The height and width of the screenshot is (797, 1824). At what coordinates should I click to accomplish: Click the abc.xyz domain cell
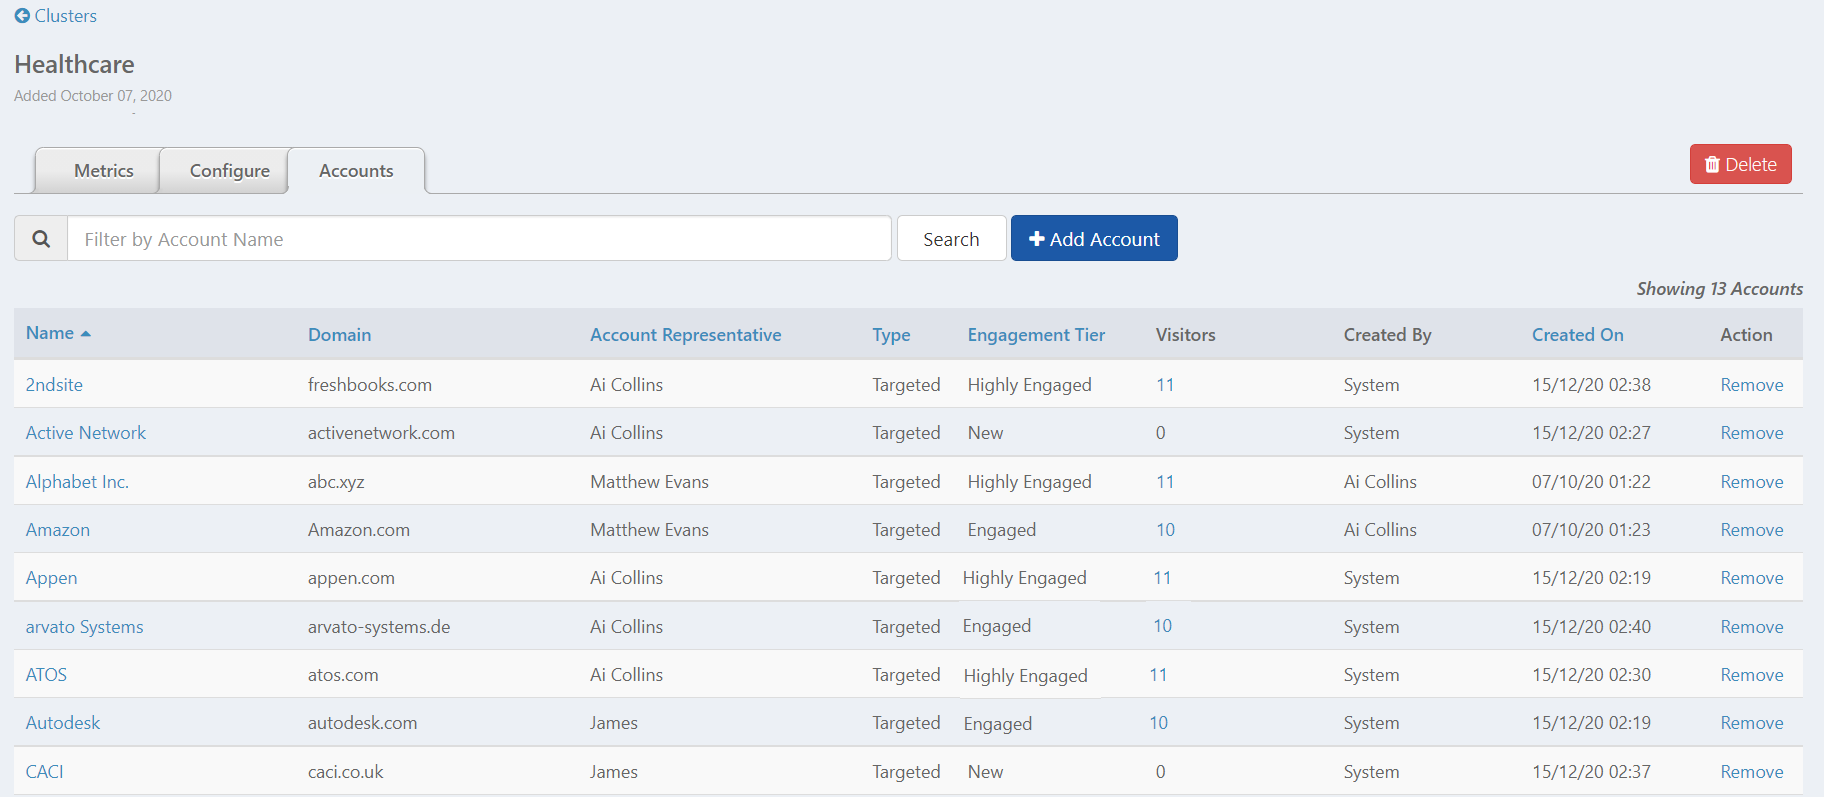[336, 482]
